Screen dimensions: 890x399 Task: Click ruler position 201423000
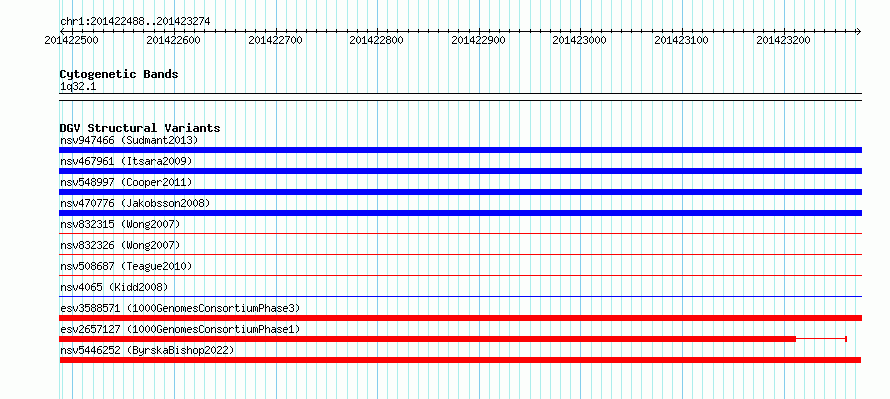(x=580, y=40)
